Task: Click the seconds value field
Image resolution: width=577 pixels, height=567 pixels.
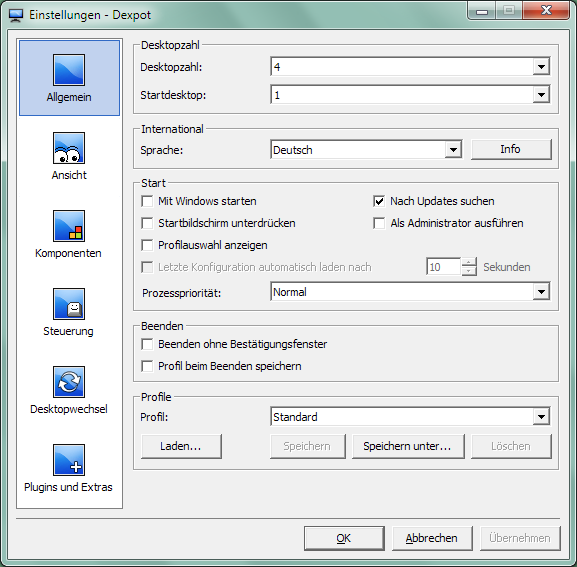Action: pos(443,267)
